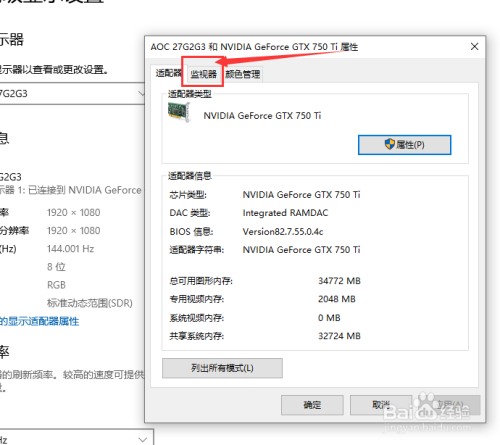Click the Version82.7.55.0.4c BIOS value
Screen dimensions: 500x445
[x=283, y=231]
